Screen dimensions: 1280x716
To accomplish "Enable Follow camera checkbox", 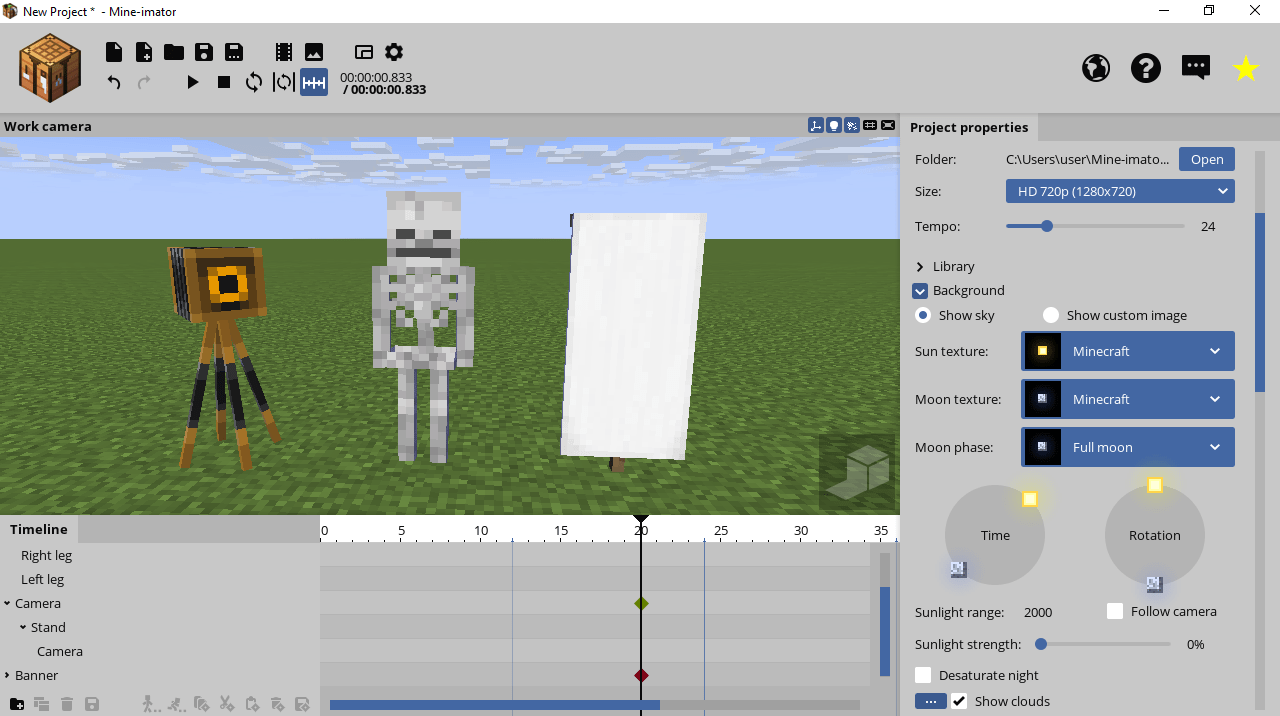I will point(1115,611).
